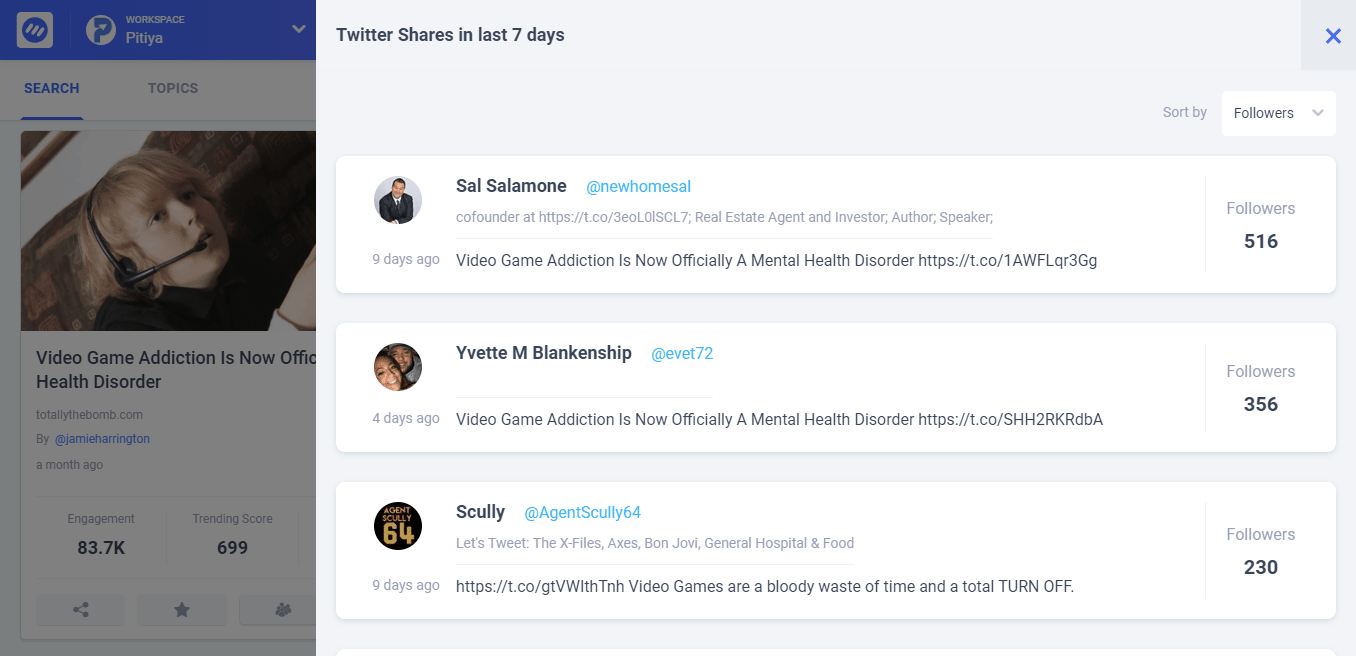Click the Scully name heading
This screenshot has width=1356, height=656.
click(480, 512)
